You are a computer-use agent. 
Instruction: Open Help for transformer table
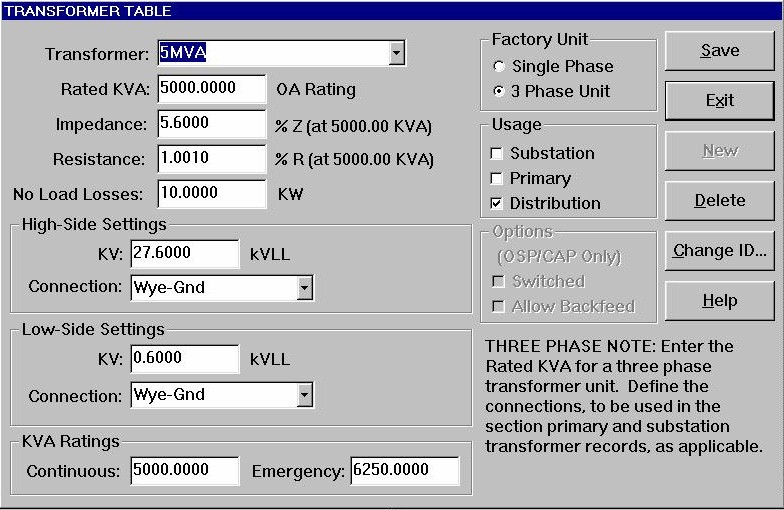[719, 300]
